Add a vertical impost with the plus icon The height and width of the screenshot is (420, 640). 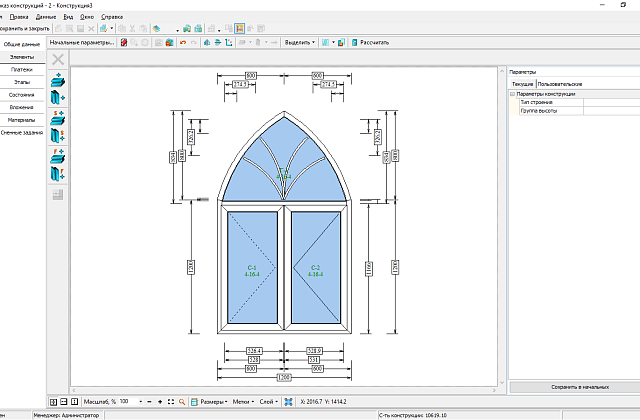[x=58, y=98]
